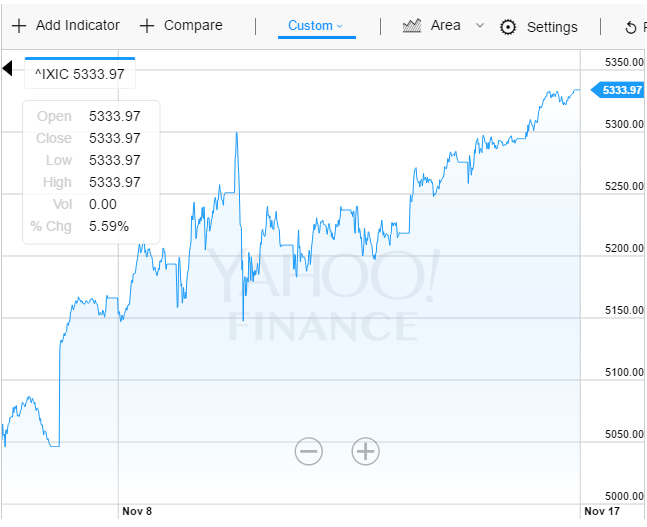The image size is (647, 527).
Task: Zoom in with the circled plus button
Action: pyautogui.click(x=366, y=451)
